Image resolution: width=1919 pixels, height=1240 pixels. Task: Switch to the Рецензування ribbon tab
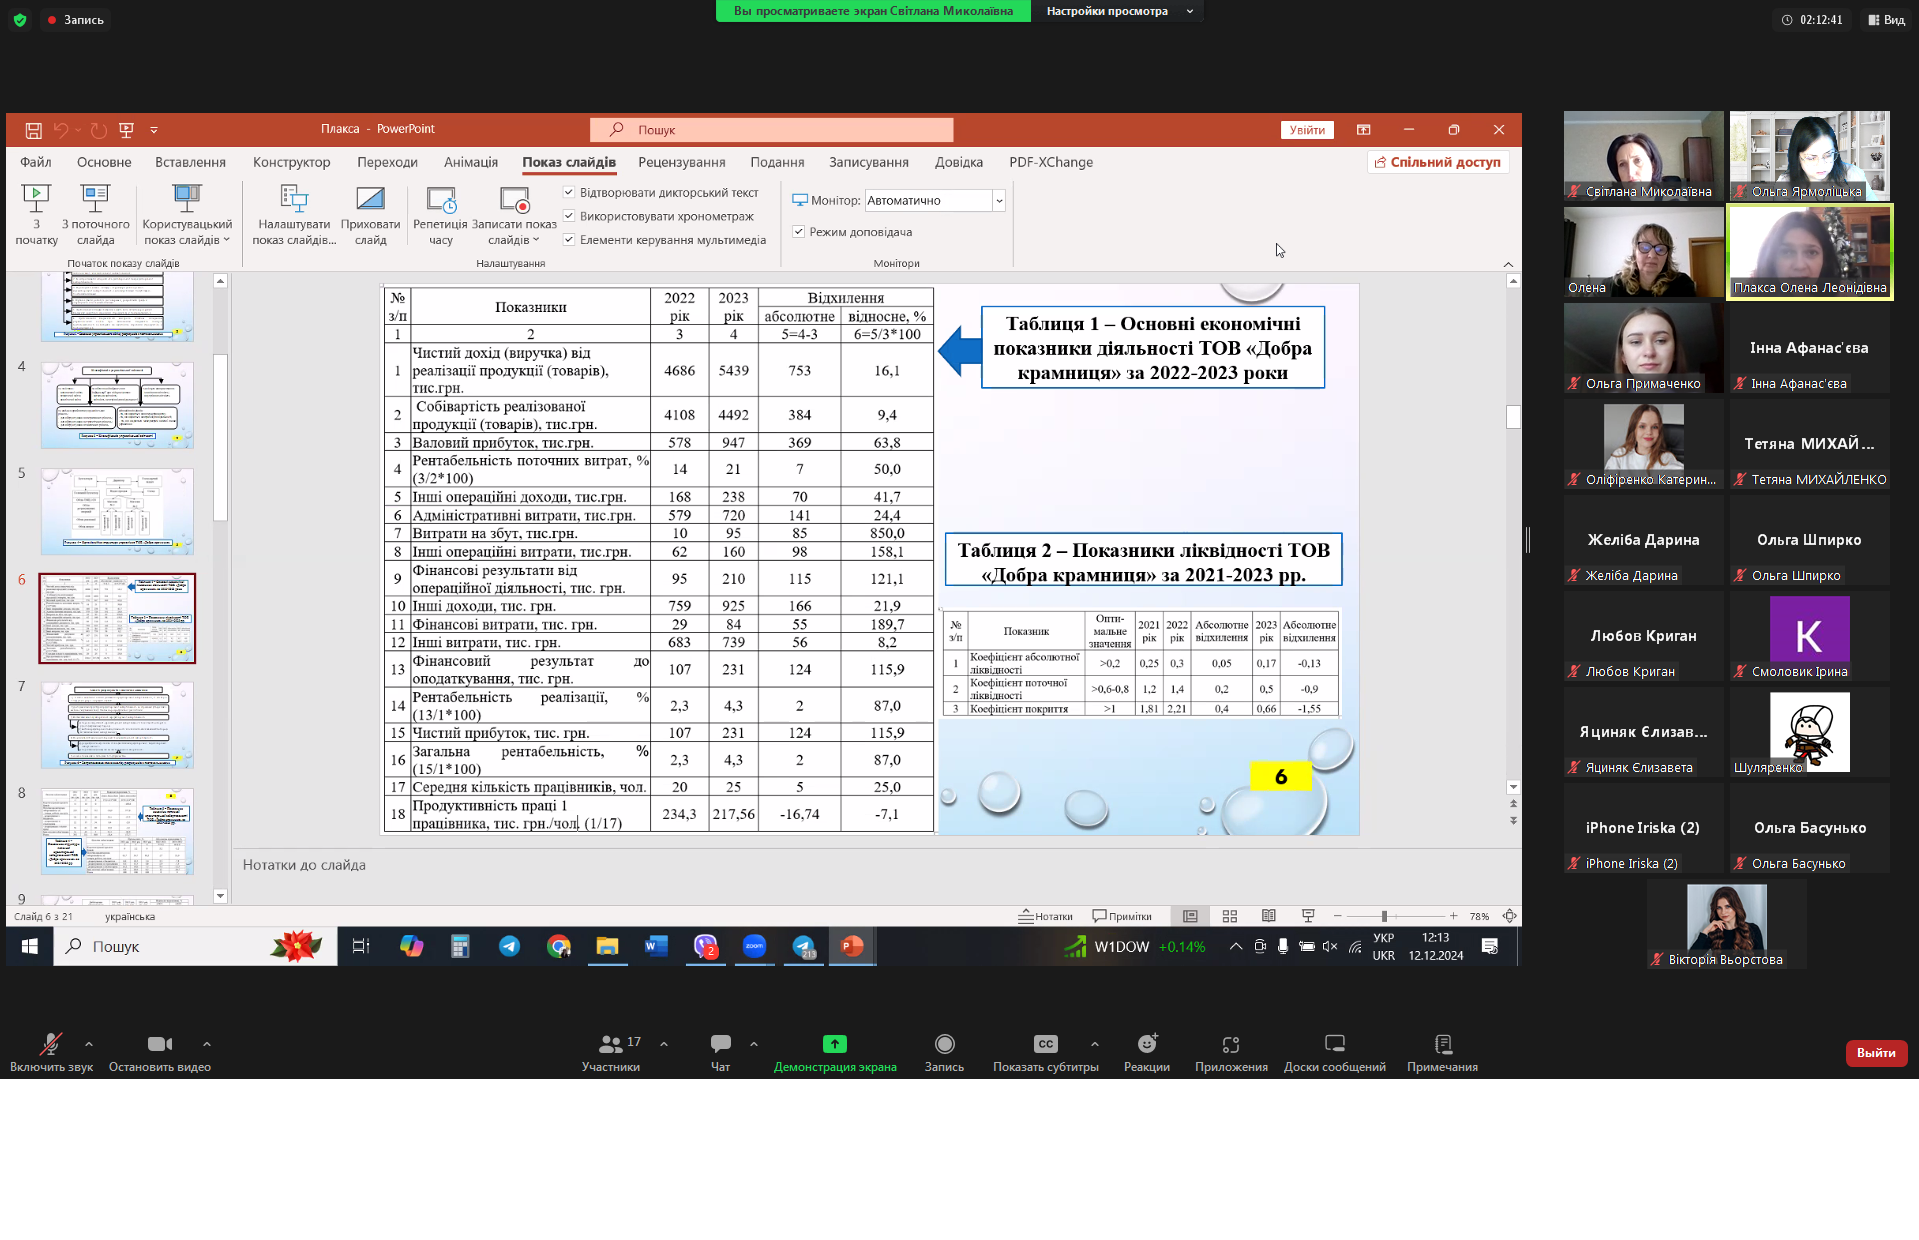682,162
